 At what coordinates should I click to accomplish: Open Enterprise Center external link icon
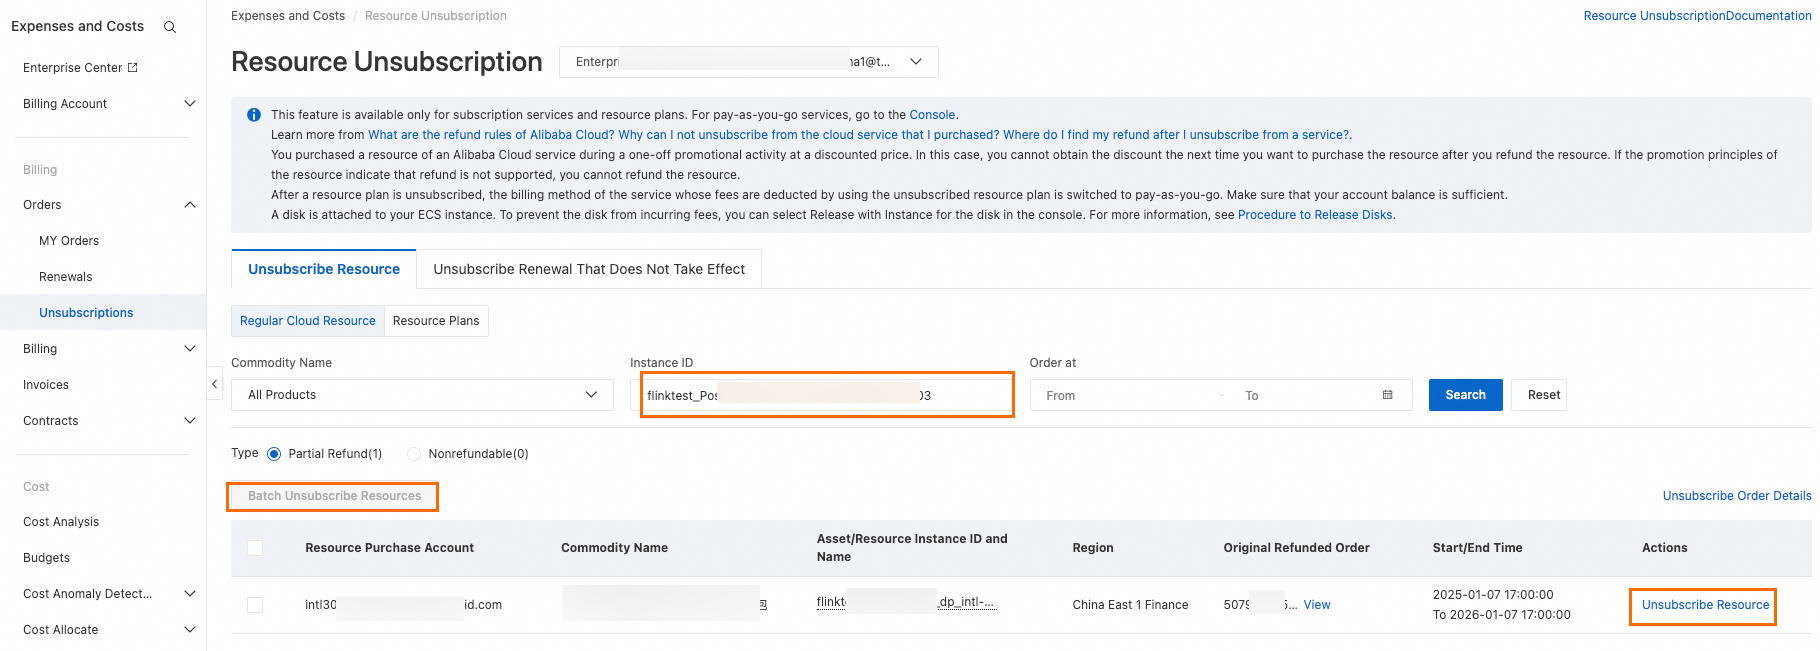tap(133, 68)
